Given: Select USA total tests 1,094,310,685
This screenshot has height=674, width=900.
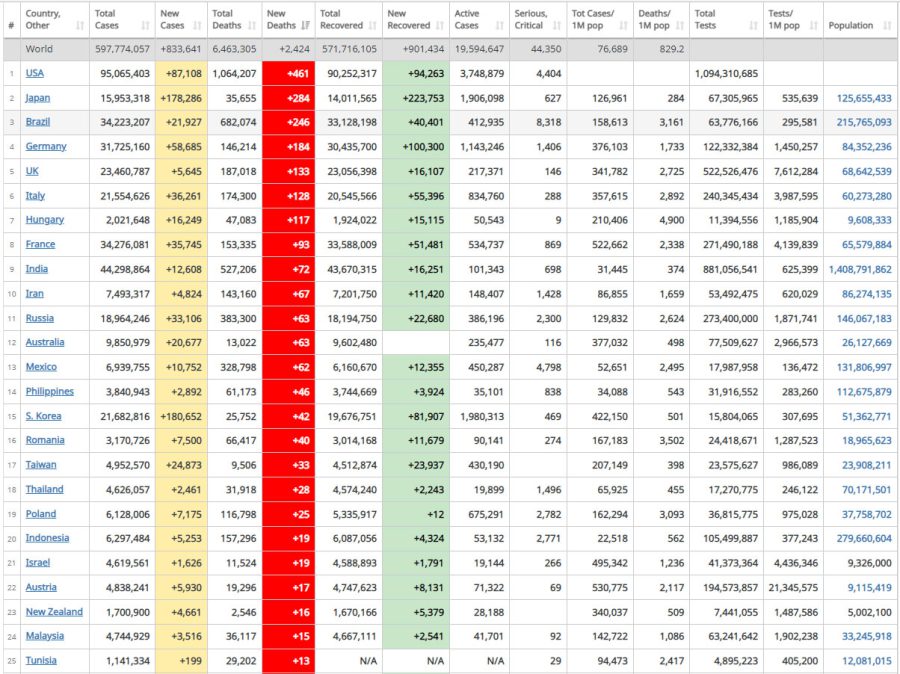Looking at the screenshot, I should coord(726,73).
